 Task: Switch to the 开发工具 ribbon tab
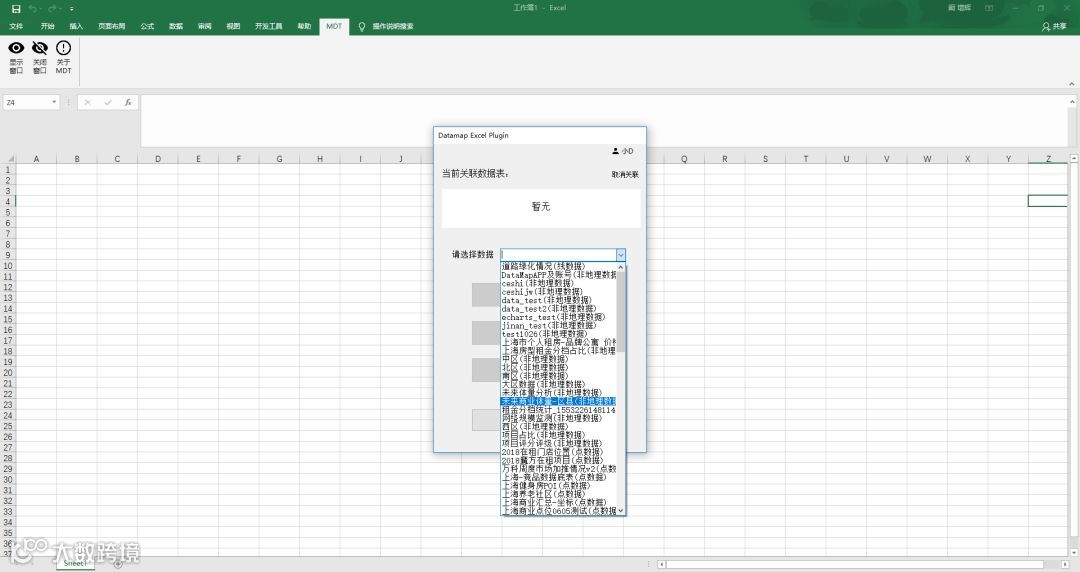pyautogui.click(x=269, y=26)
